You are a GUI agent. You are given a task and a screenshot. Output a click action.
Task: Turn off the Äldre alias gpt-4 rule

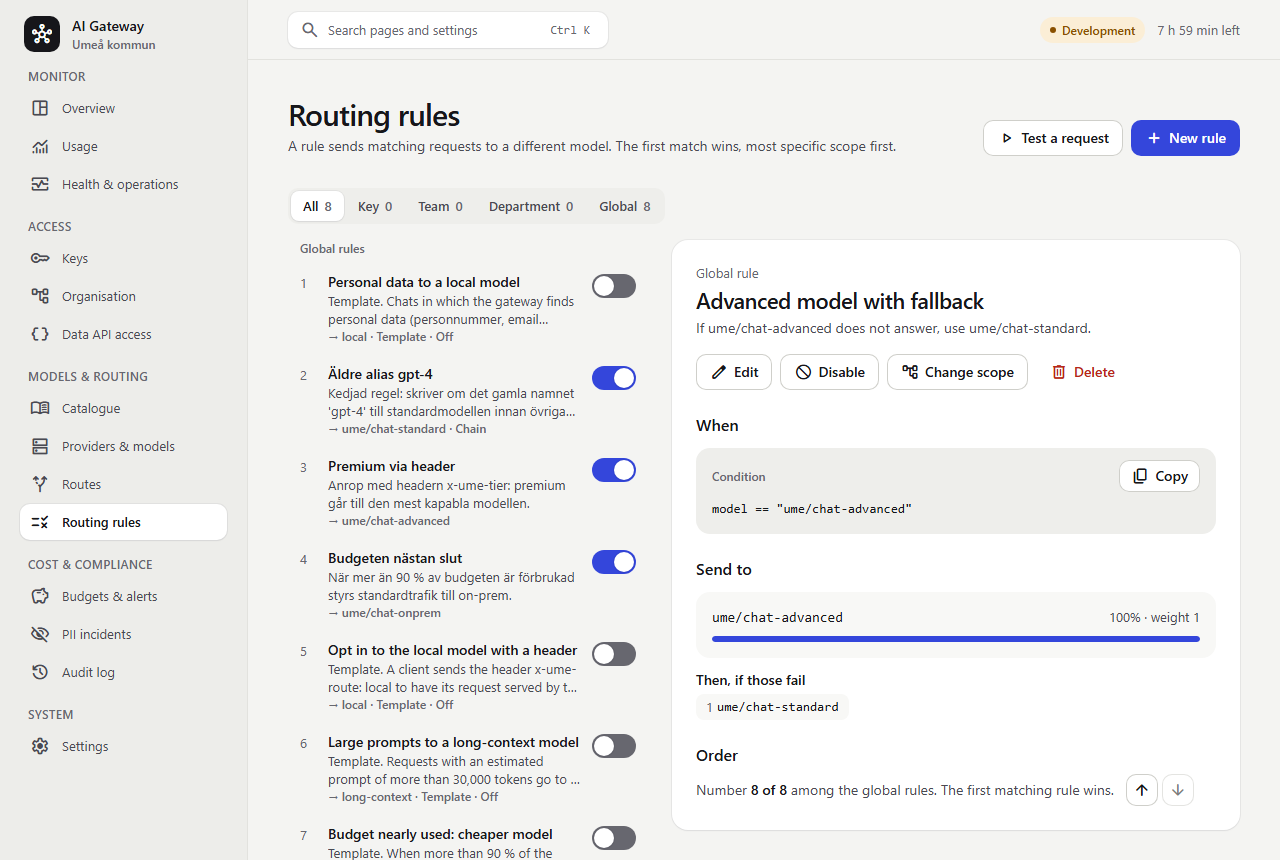pyautogui.click(x=614, y=378)
